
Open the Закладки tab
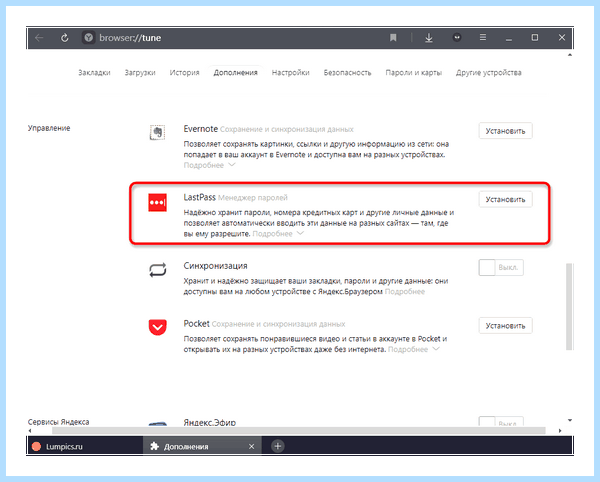[94, 73]
